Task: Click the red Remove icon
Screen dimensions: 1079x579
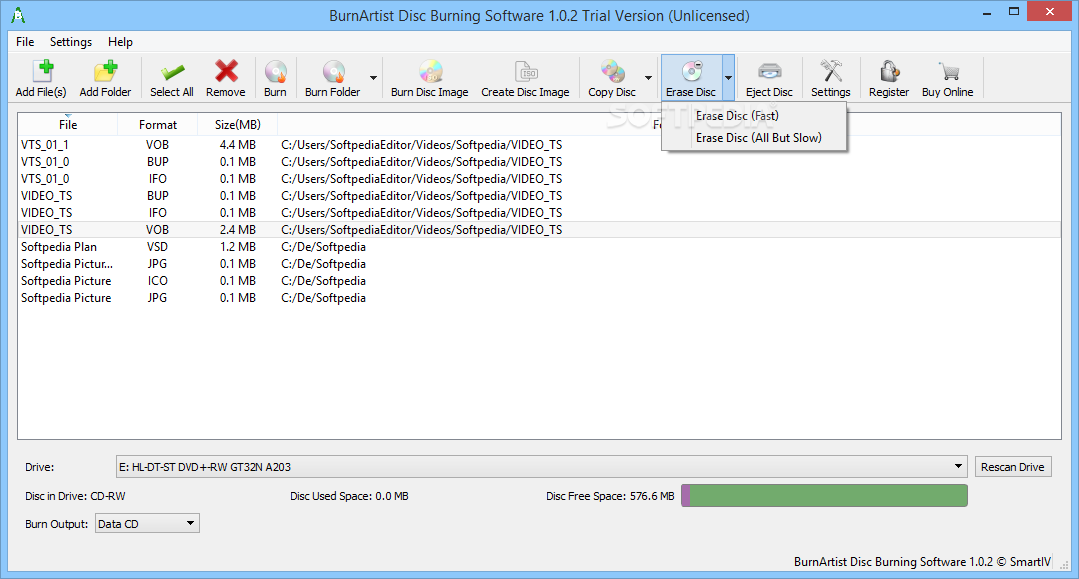Action: [x=226, y=71]
